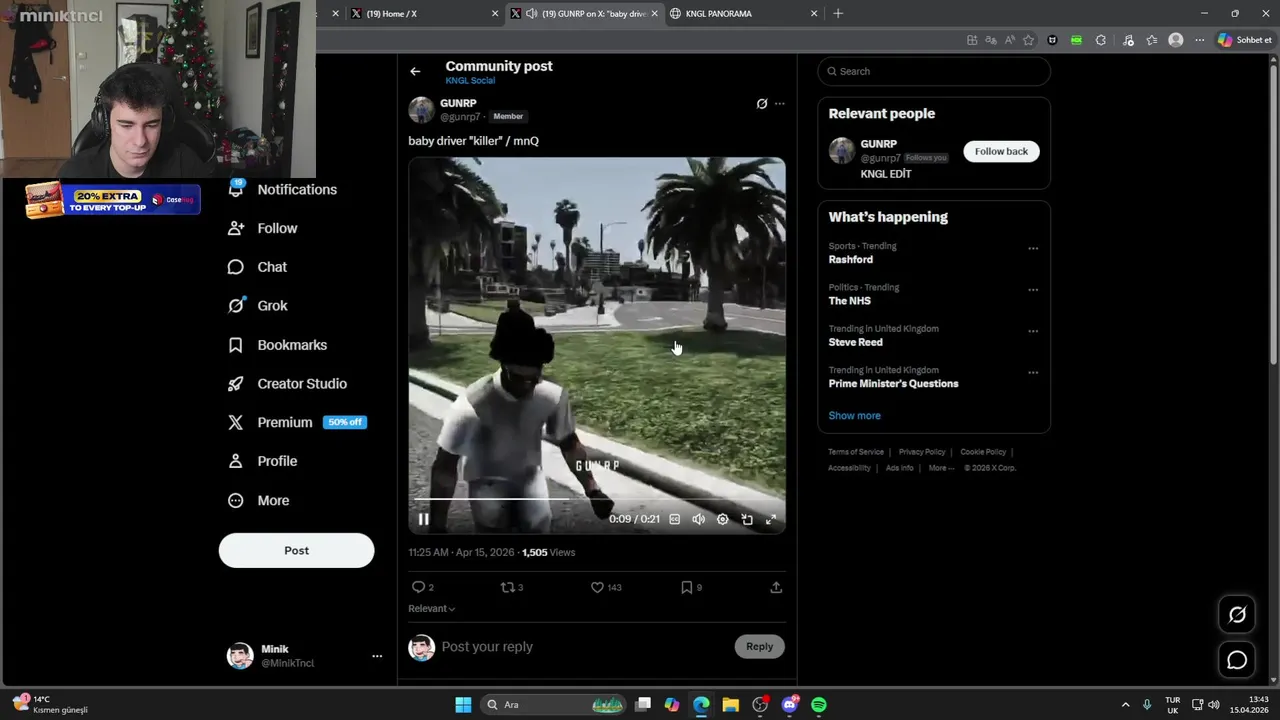Click Follow back for GUNRP
The width and height of the screenshot is (1280, 720).
click(x=1001, y=151)
